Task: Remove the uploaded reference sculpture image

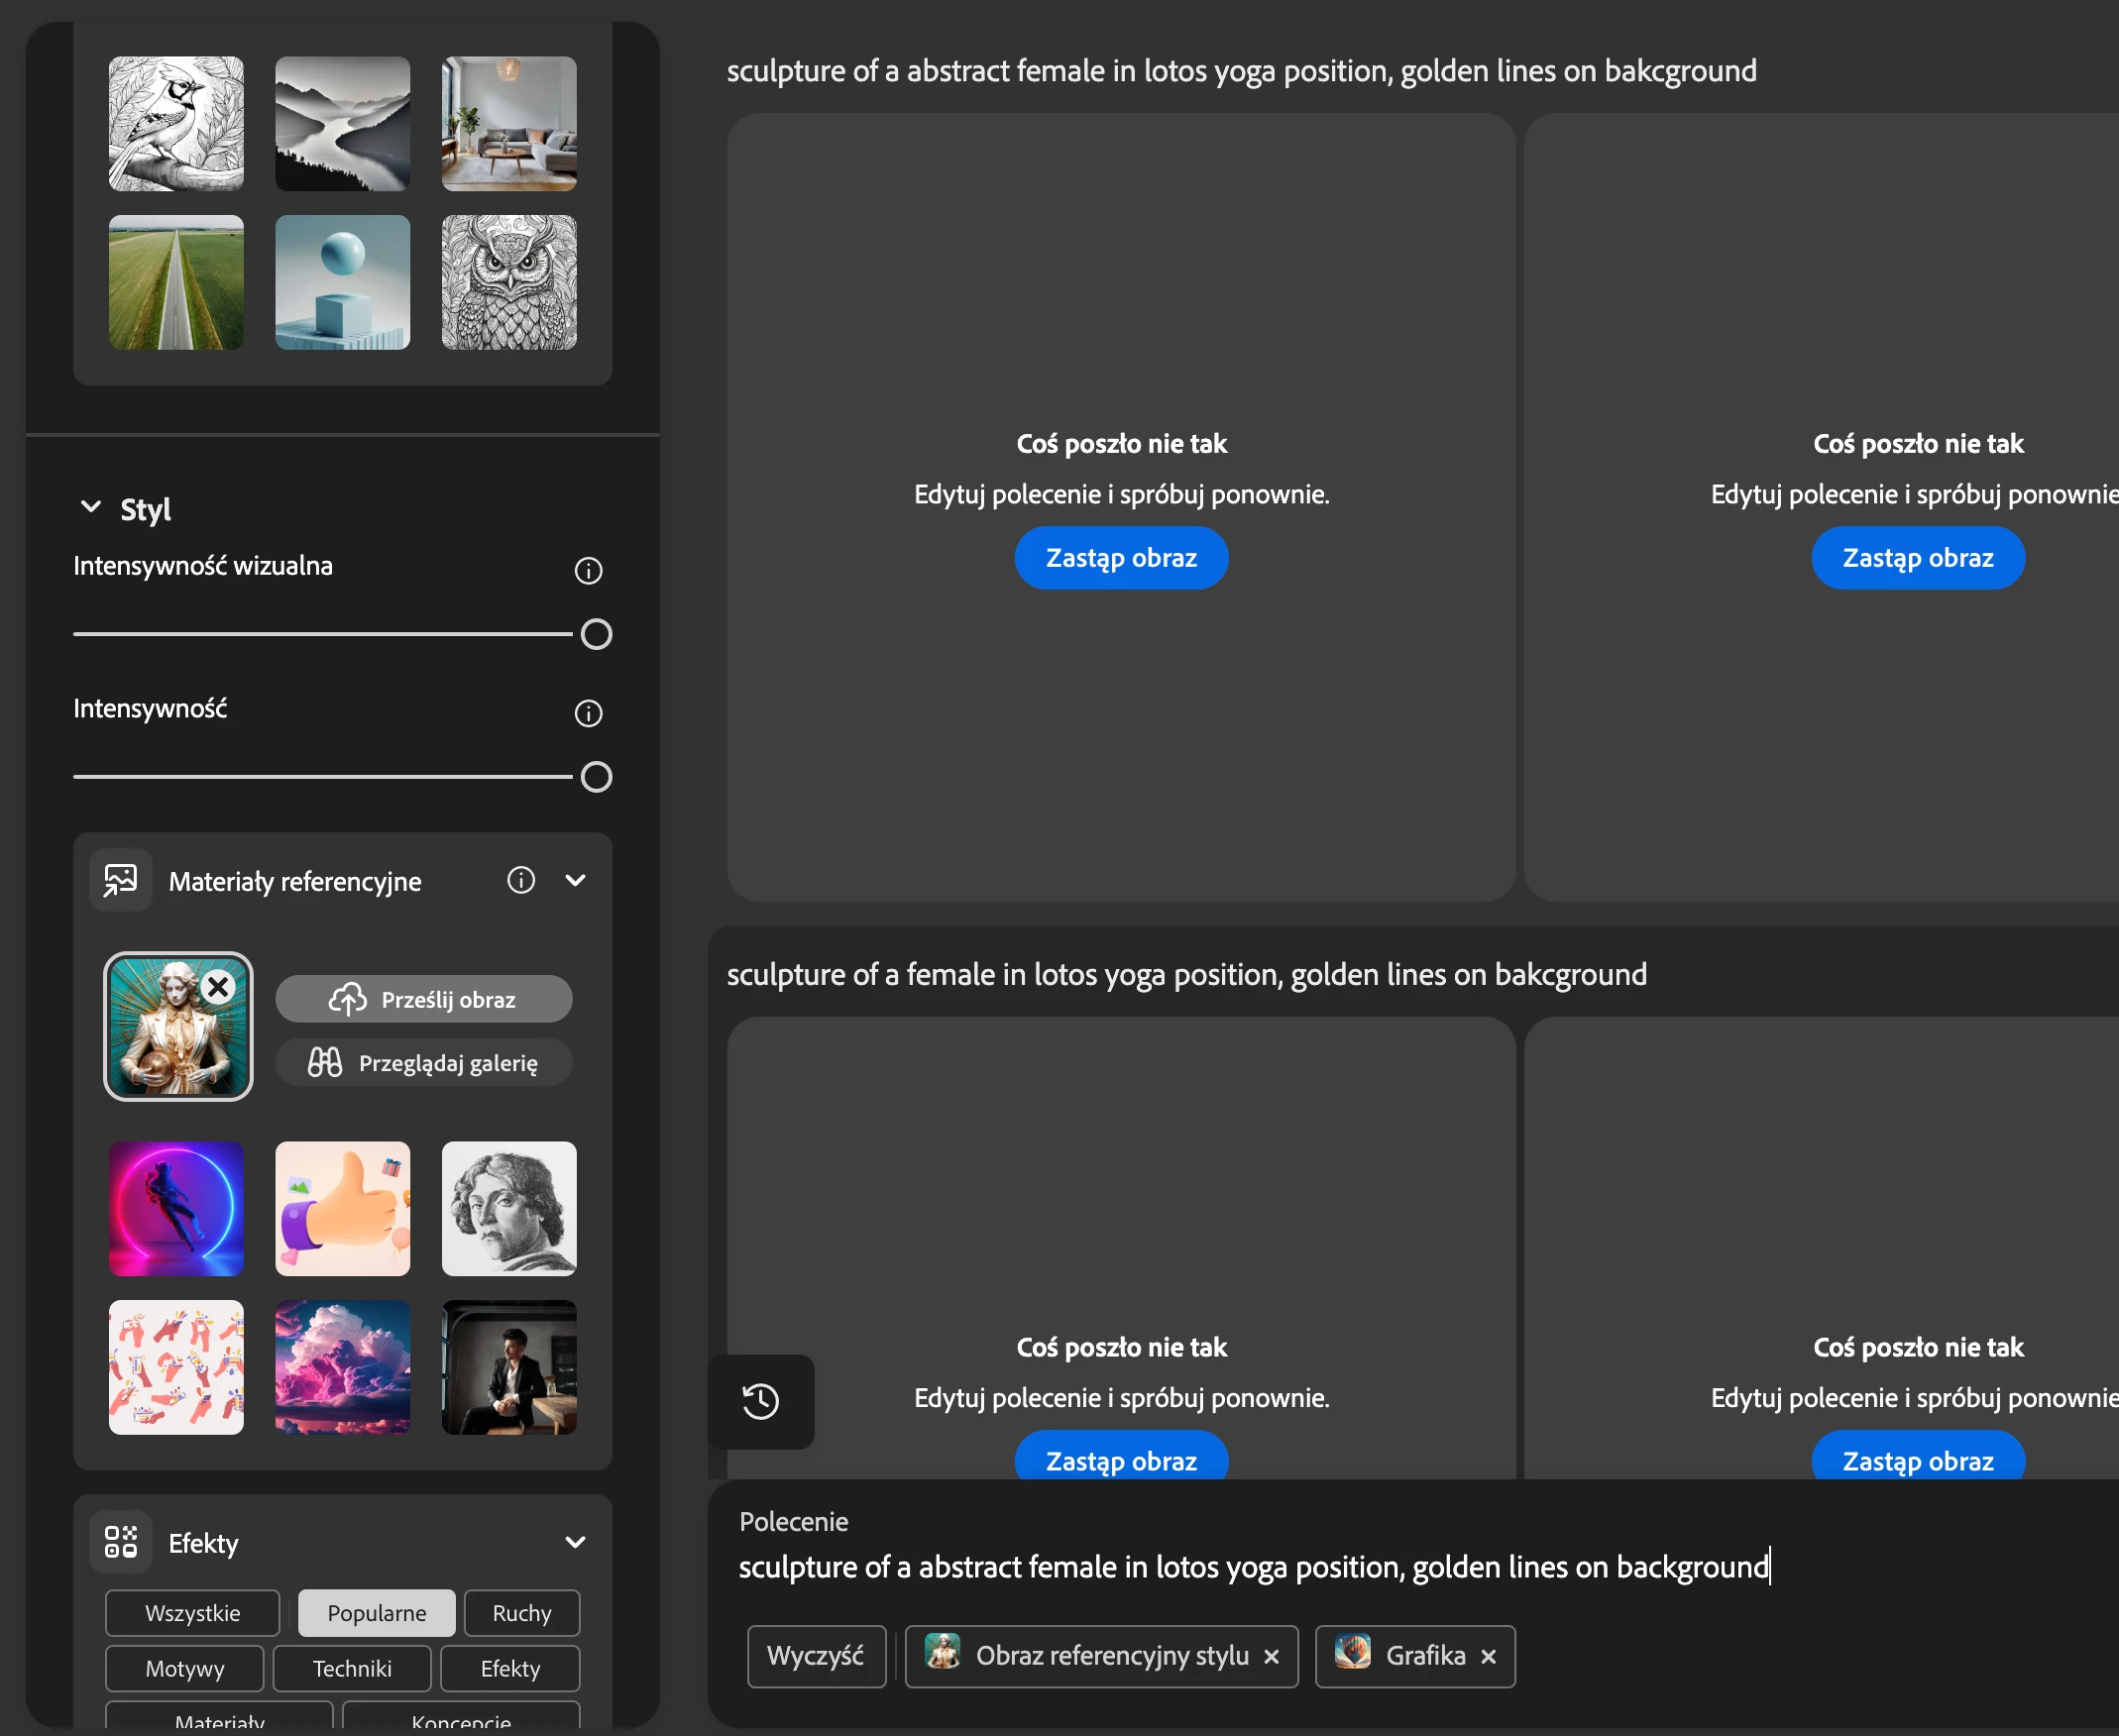Action: [x=218, y=987]
